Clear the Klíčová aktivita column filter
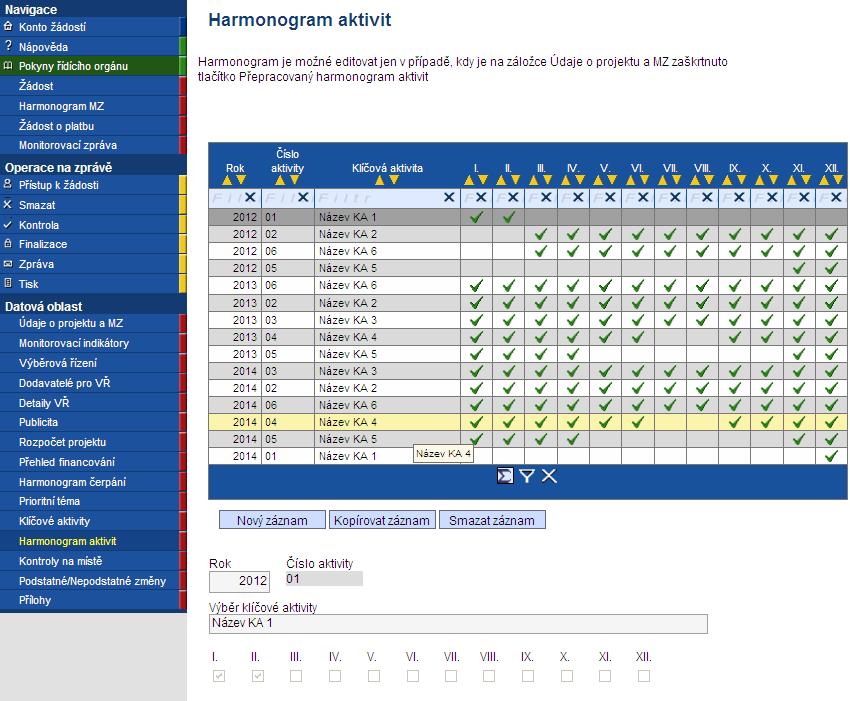The width and height of the screenshot is (850, 701). tap(449, 197)
